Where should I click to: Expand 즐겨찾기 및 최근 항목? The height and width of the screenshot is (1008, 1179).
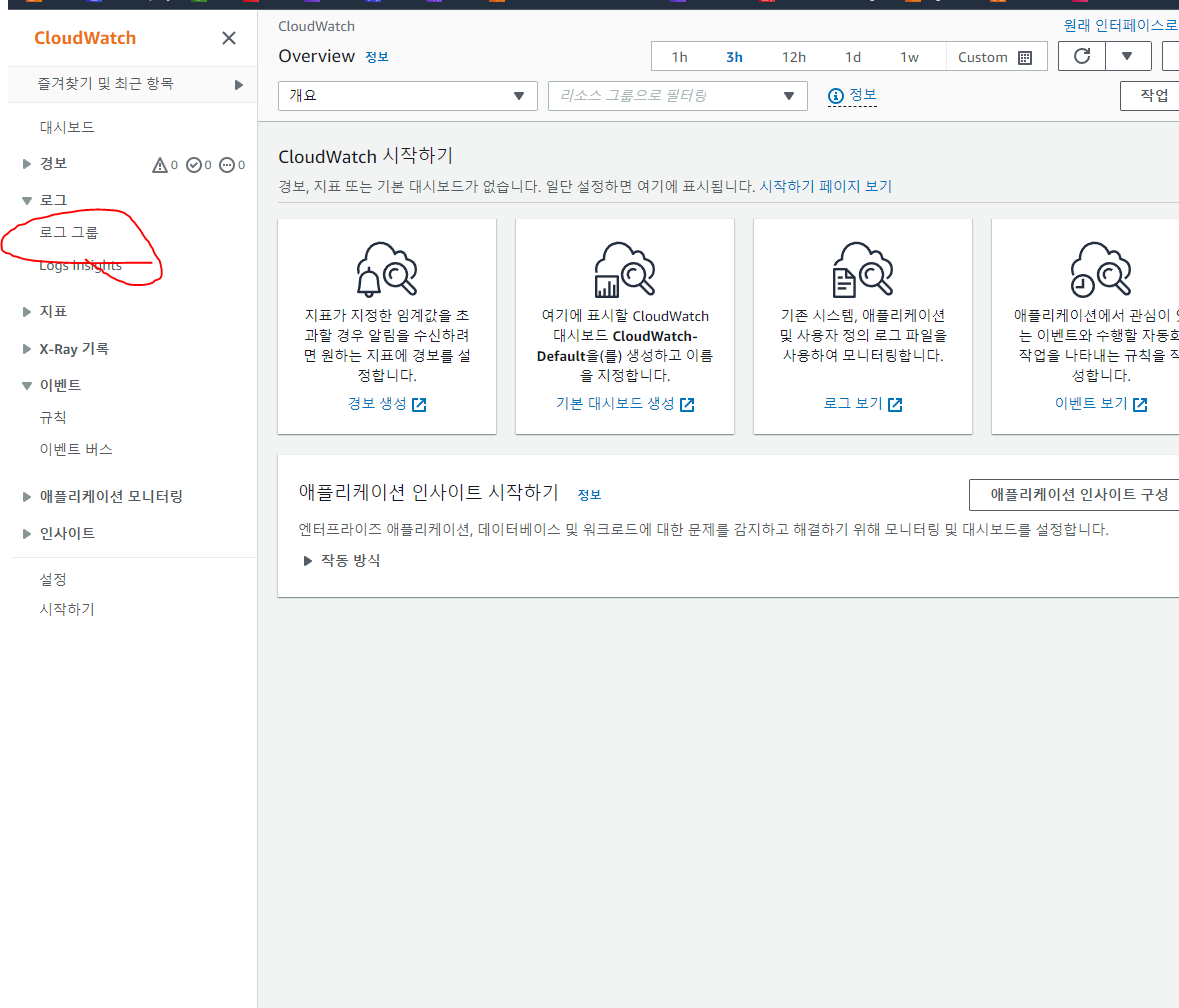tap(238, 85)
